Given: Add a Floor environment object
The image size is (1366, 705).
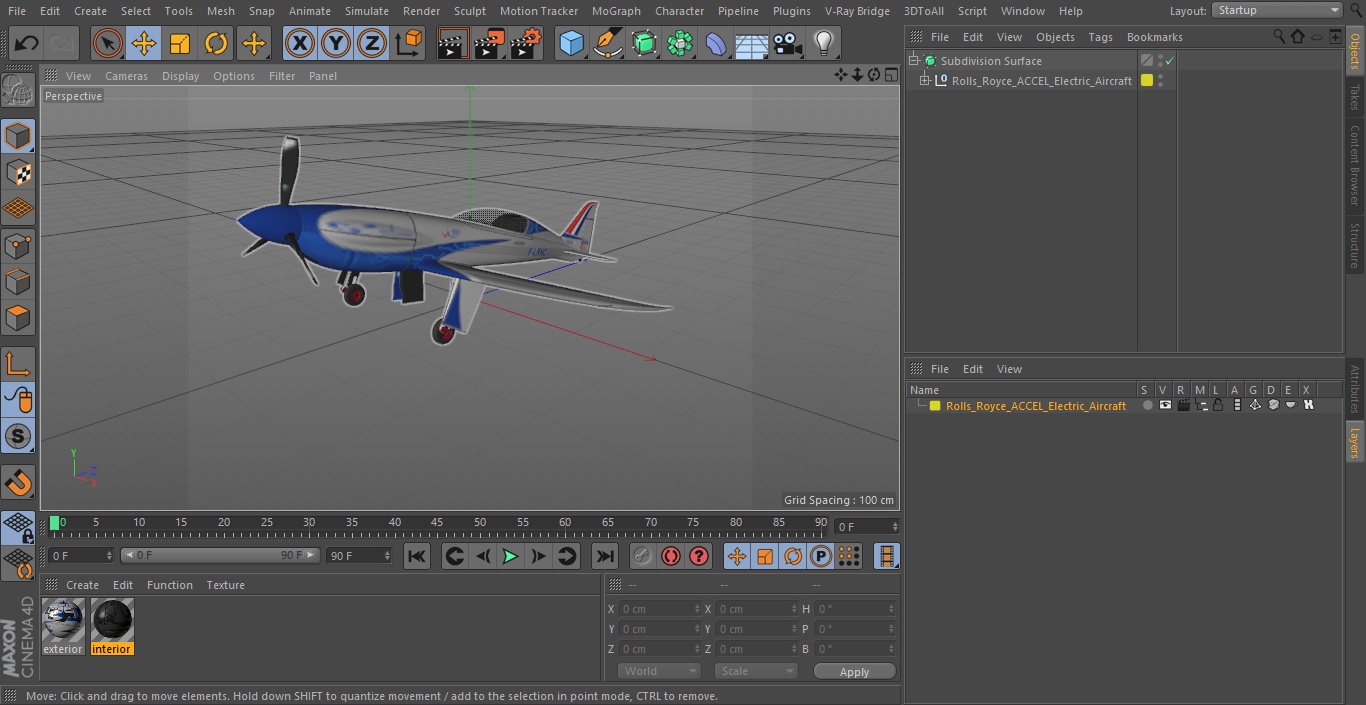Looking at the screenshot, I should (x=752, y=43).
